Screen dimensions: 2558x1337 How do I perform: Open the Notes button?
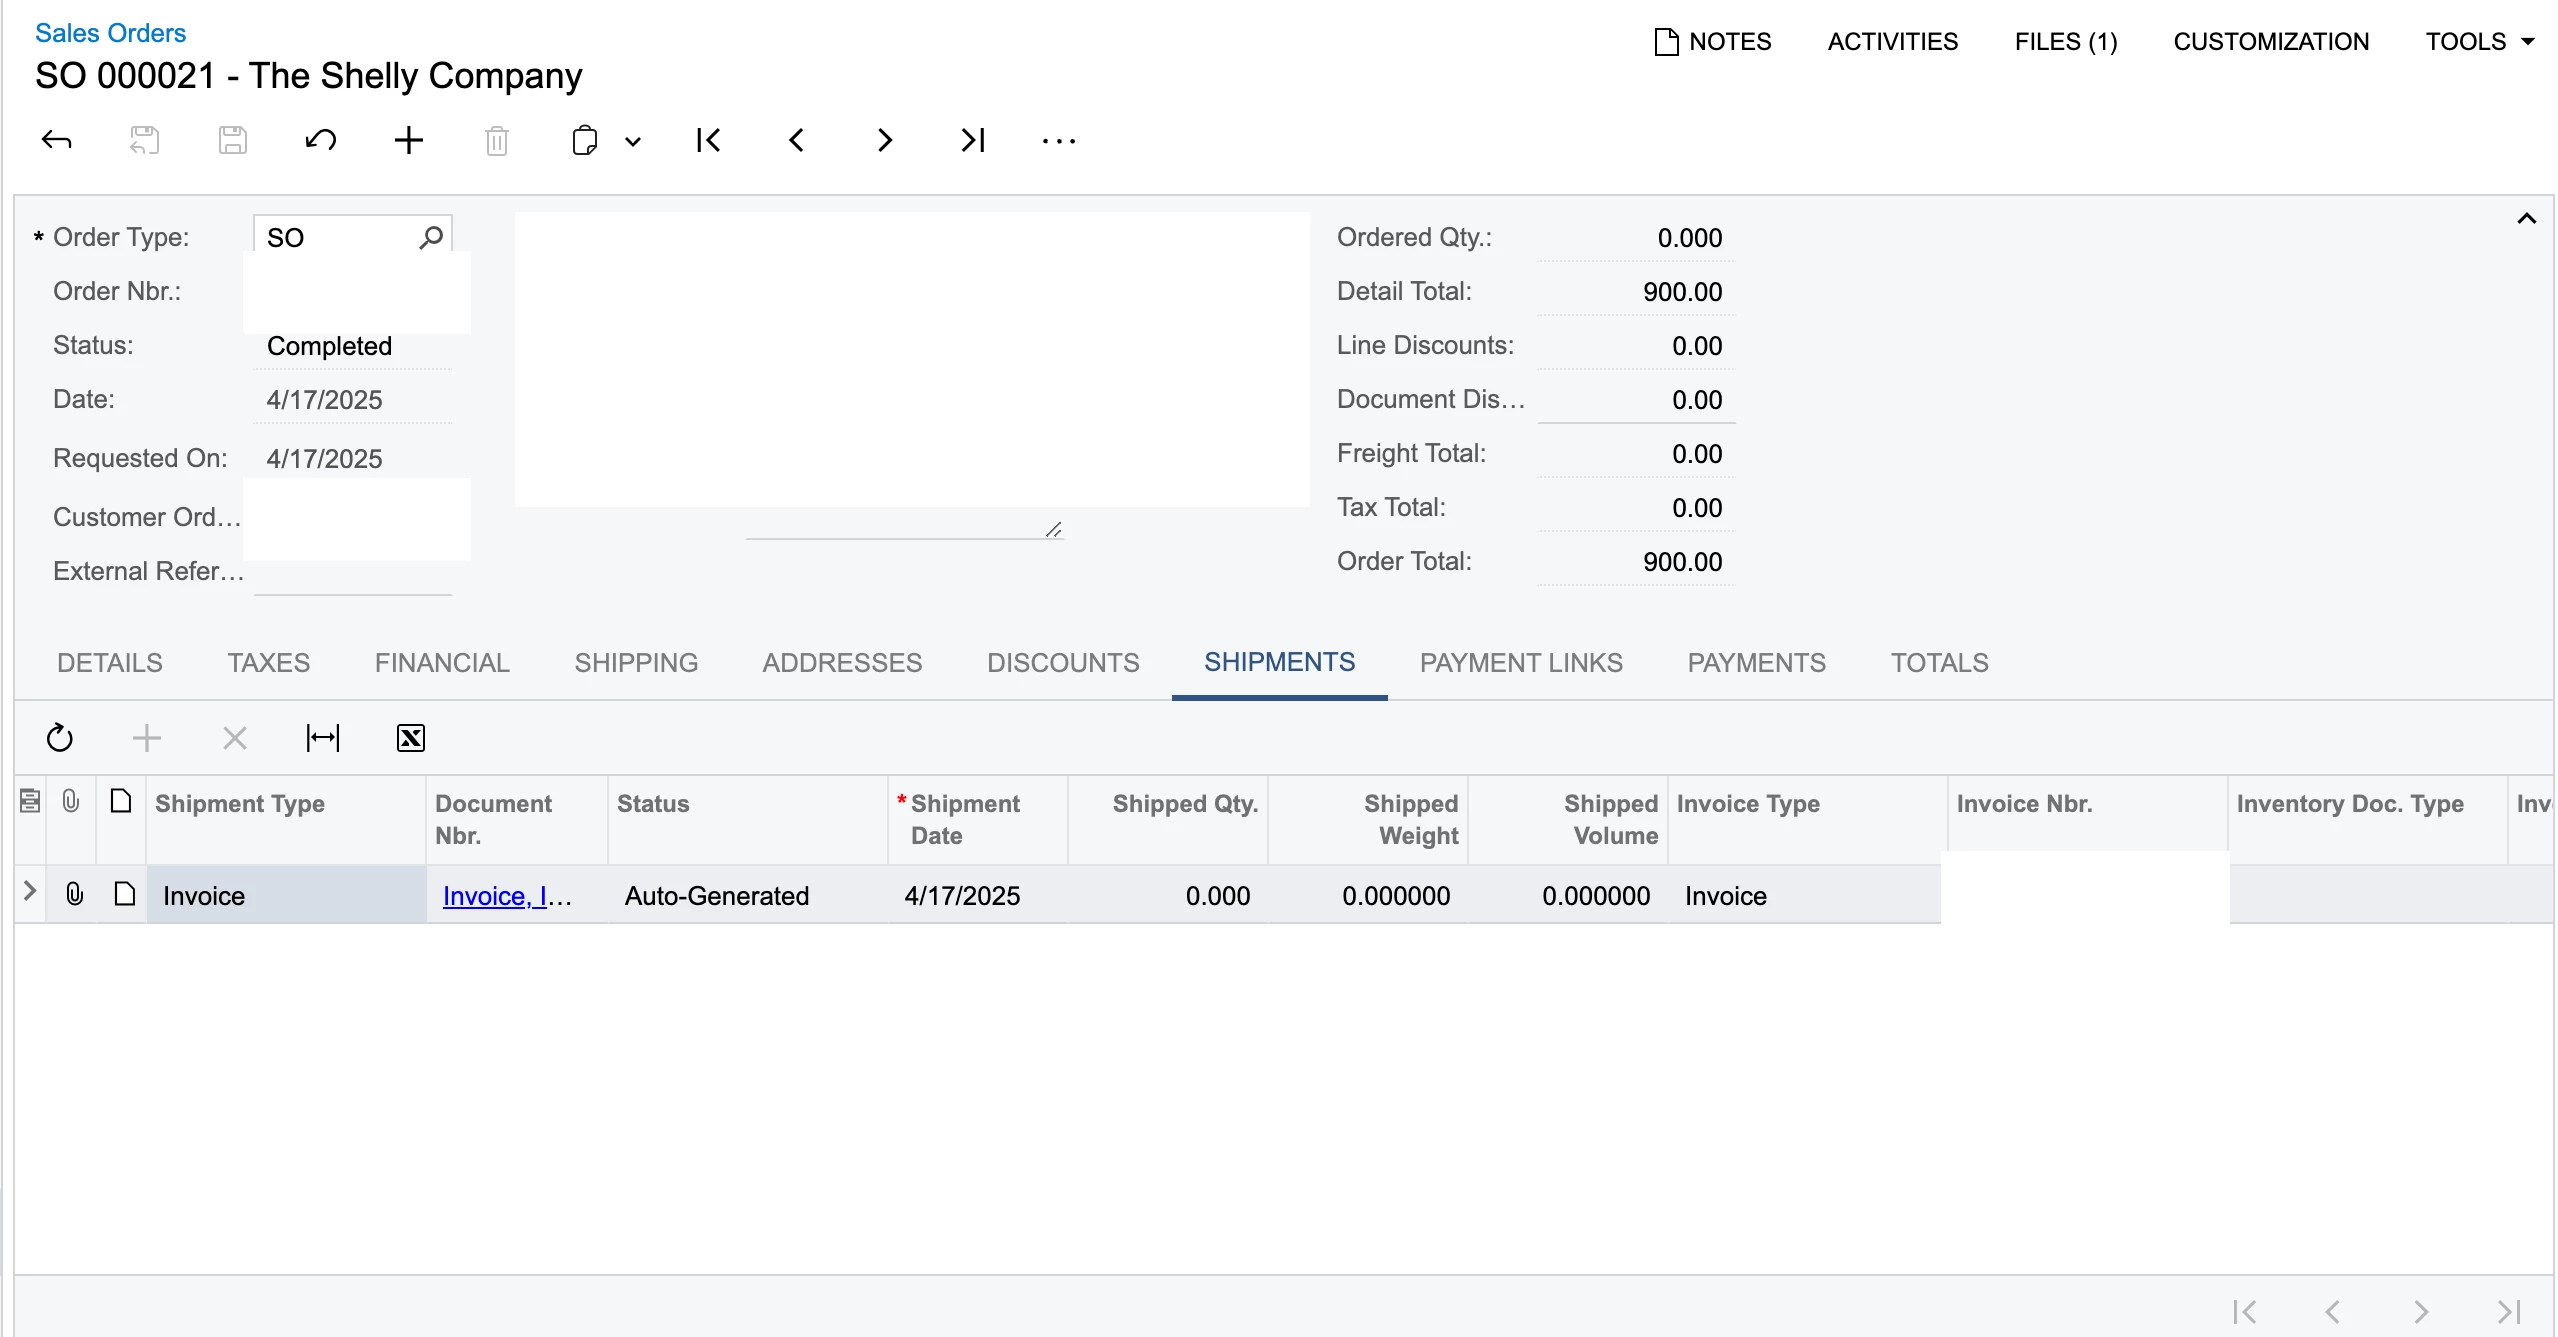1713,41
